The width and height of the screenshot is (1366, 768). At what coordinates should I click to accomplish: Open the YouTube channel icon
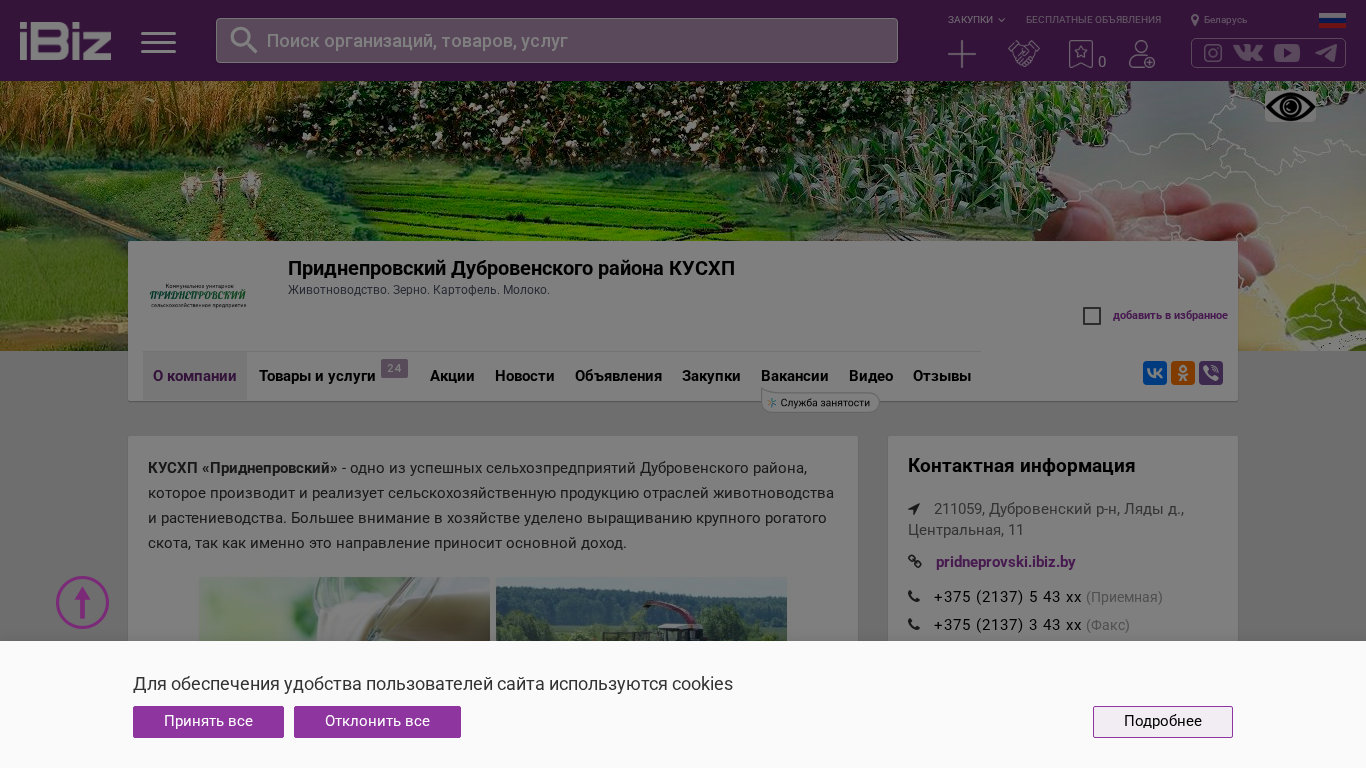click(x=1287, y=53)
